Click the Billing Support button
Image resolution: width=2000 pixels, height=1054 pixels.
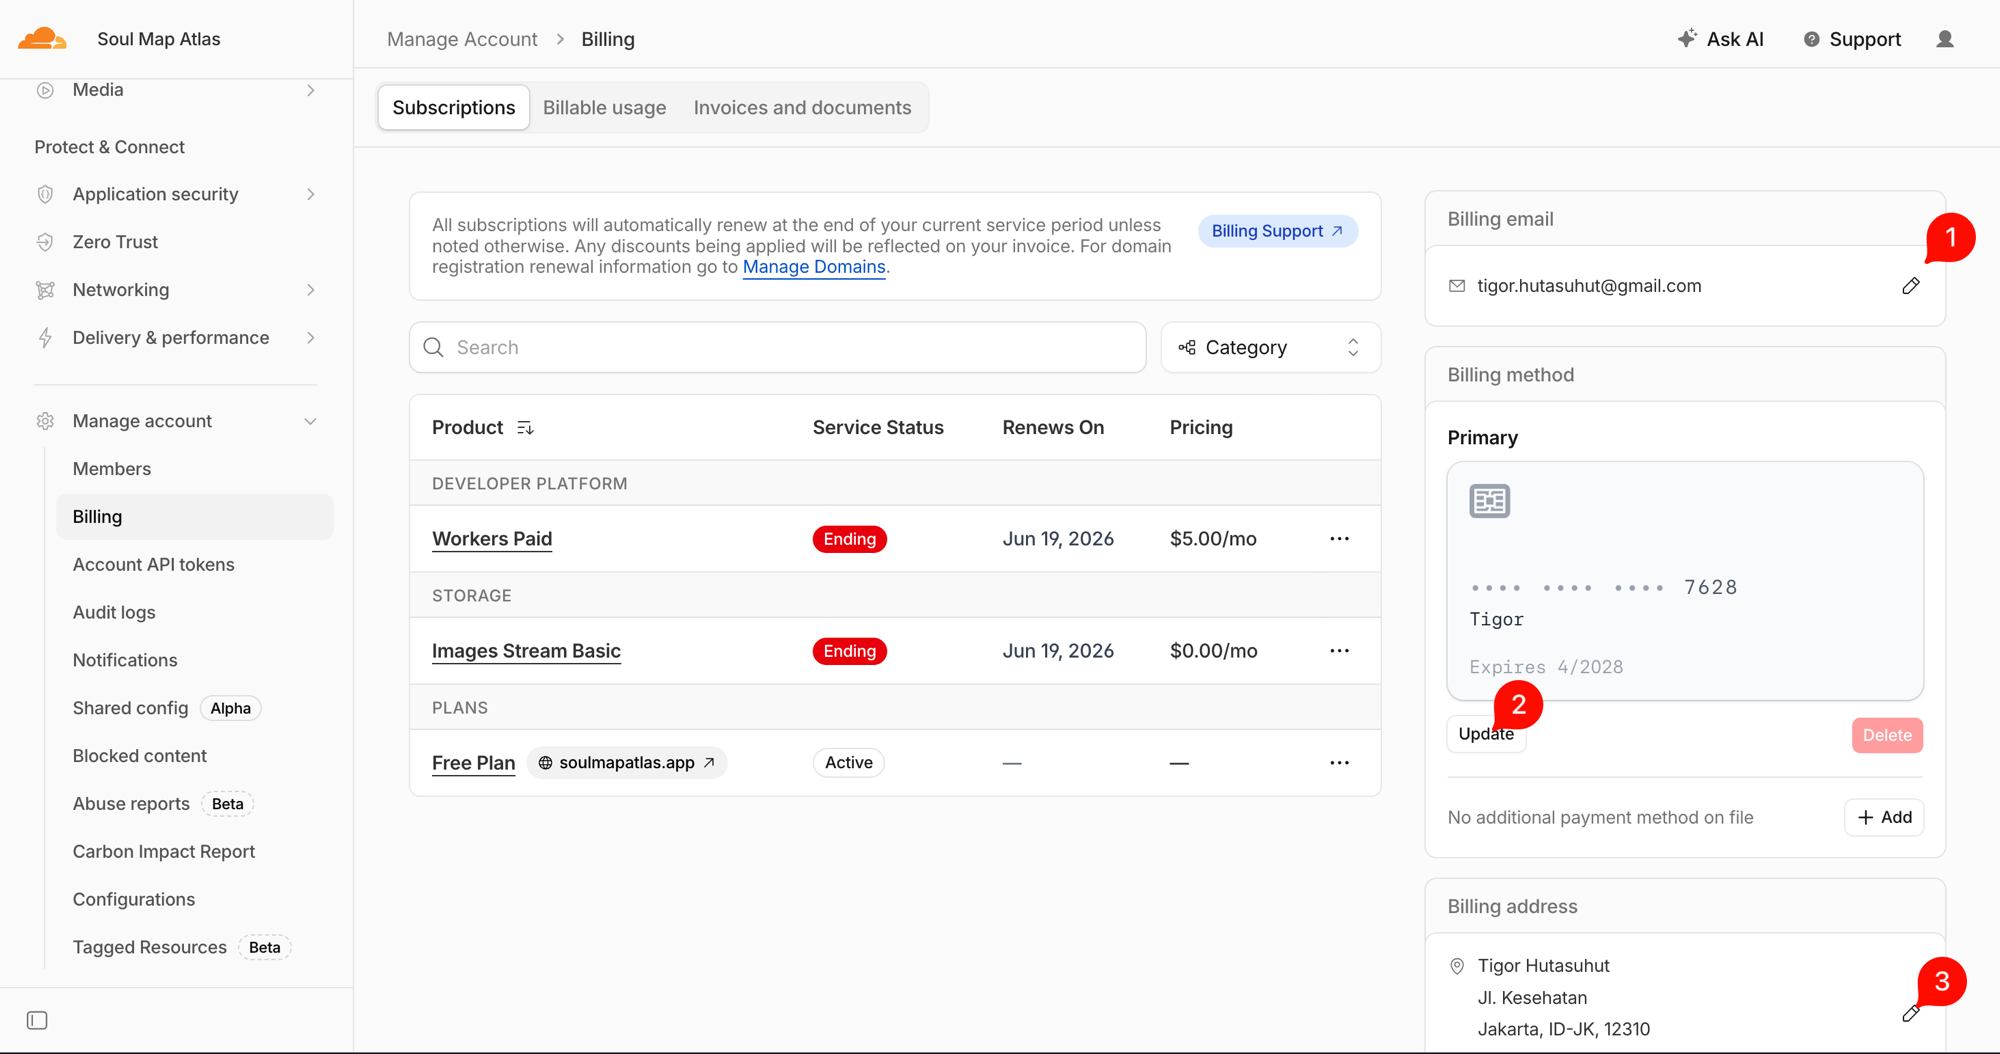click(x=1277, y=231)
